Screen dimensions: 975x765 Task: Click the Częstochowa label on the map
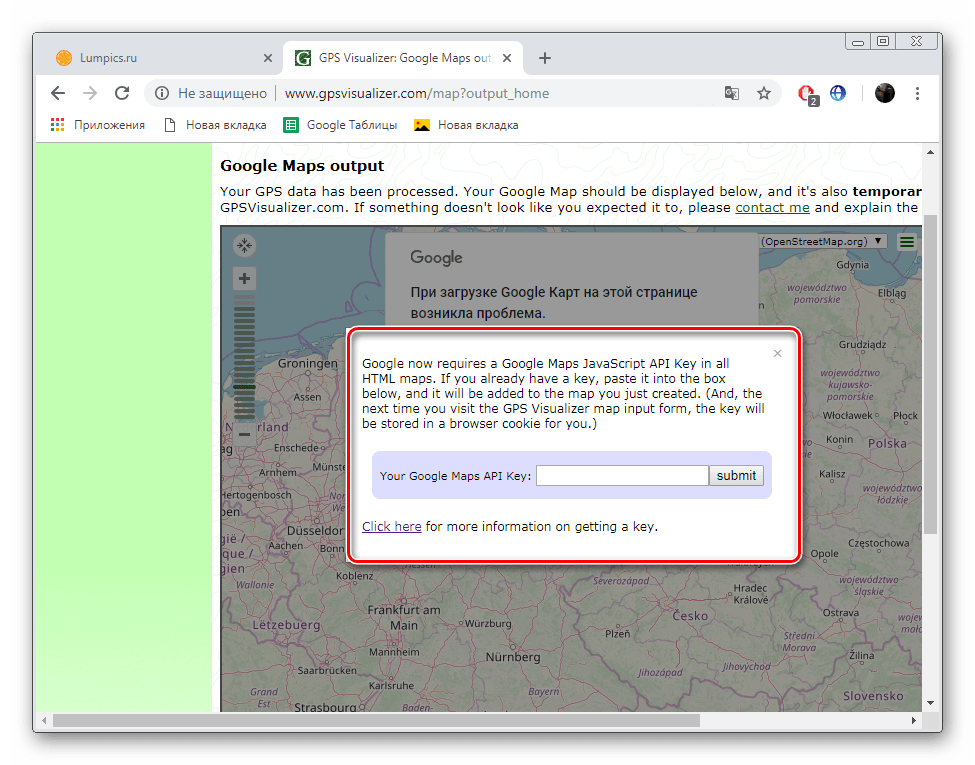(x=879, y=543)
